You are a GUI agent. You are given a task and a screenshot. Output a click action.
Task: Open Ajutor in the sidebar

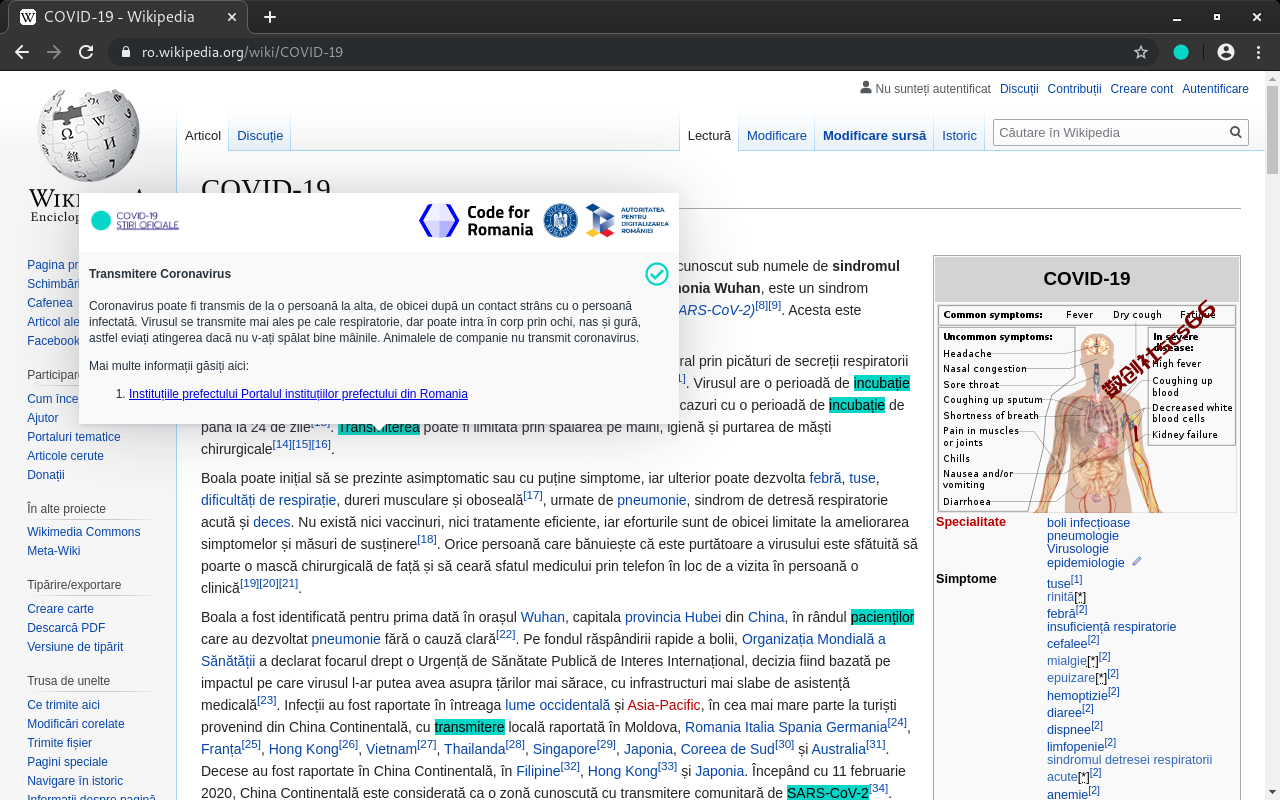pyautogui.click(x=43, y=418)
